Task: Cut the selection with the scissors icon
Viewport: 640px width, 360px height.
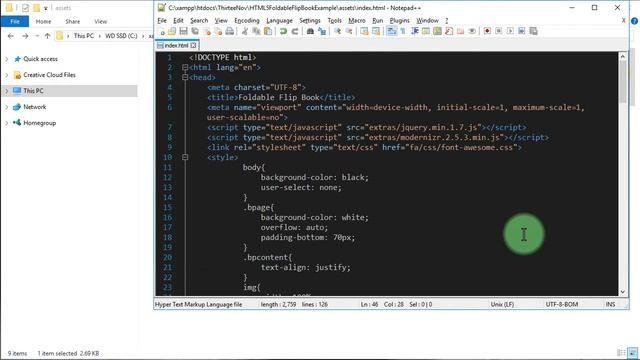Action: (245, 31)
